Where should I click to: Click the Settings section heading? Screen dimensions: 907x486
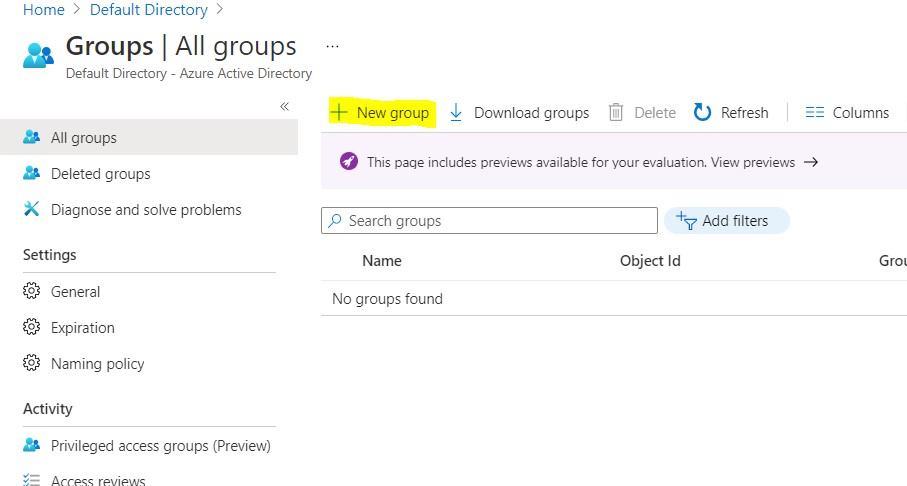pyautogui.click(x=50, y=255)
